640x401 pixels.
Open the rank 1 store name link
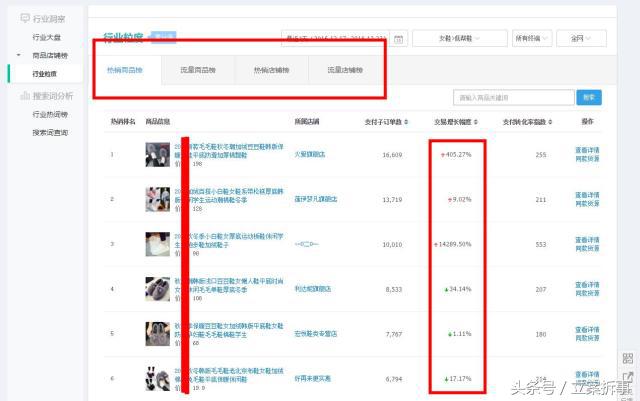[310, 154]
